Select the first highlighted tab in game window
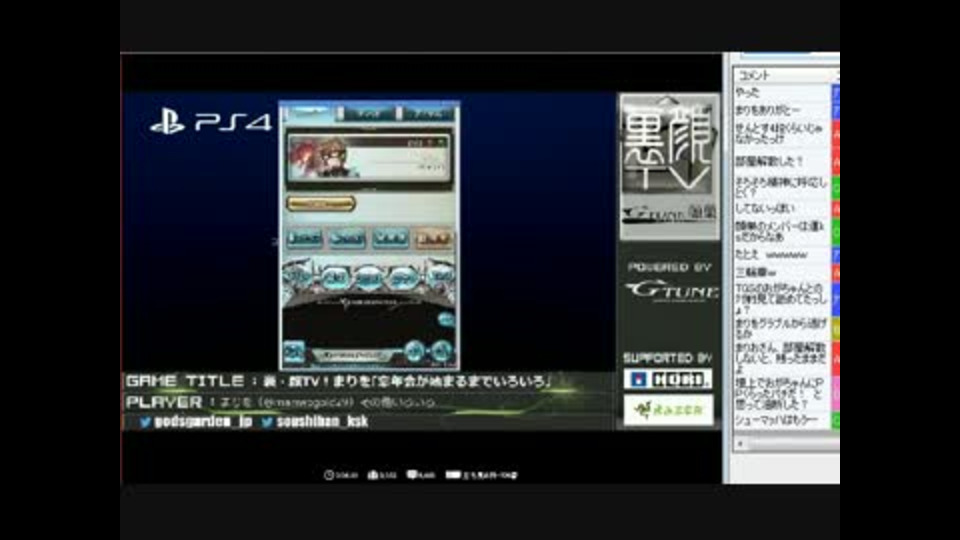The width and height of the screenshot is (960, 540). pos(309,112)
